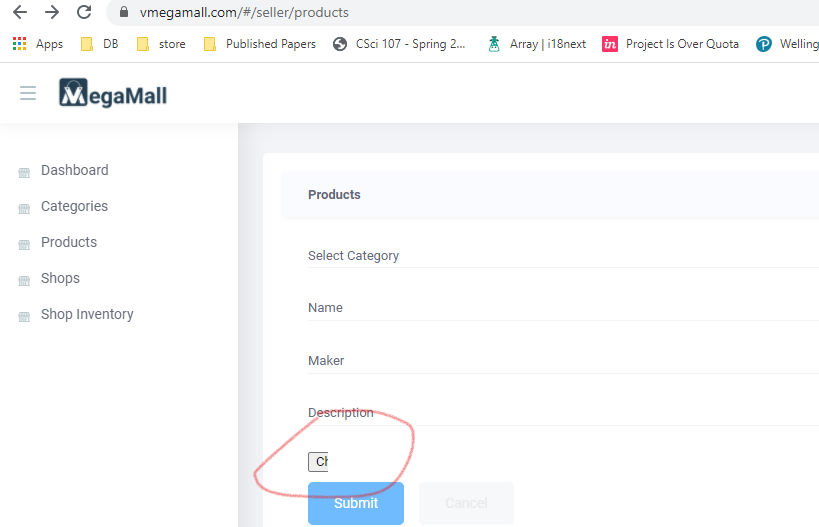Click the Shop Inventory sidebar icon
The width and height of the screenshot is (819, 527).
[24, 316]
